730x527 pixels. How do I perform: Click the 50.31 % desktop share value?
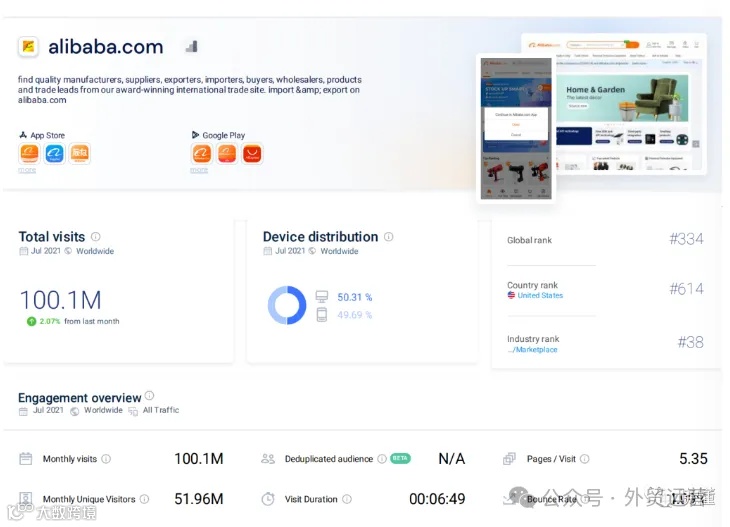coord(355,297)
